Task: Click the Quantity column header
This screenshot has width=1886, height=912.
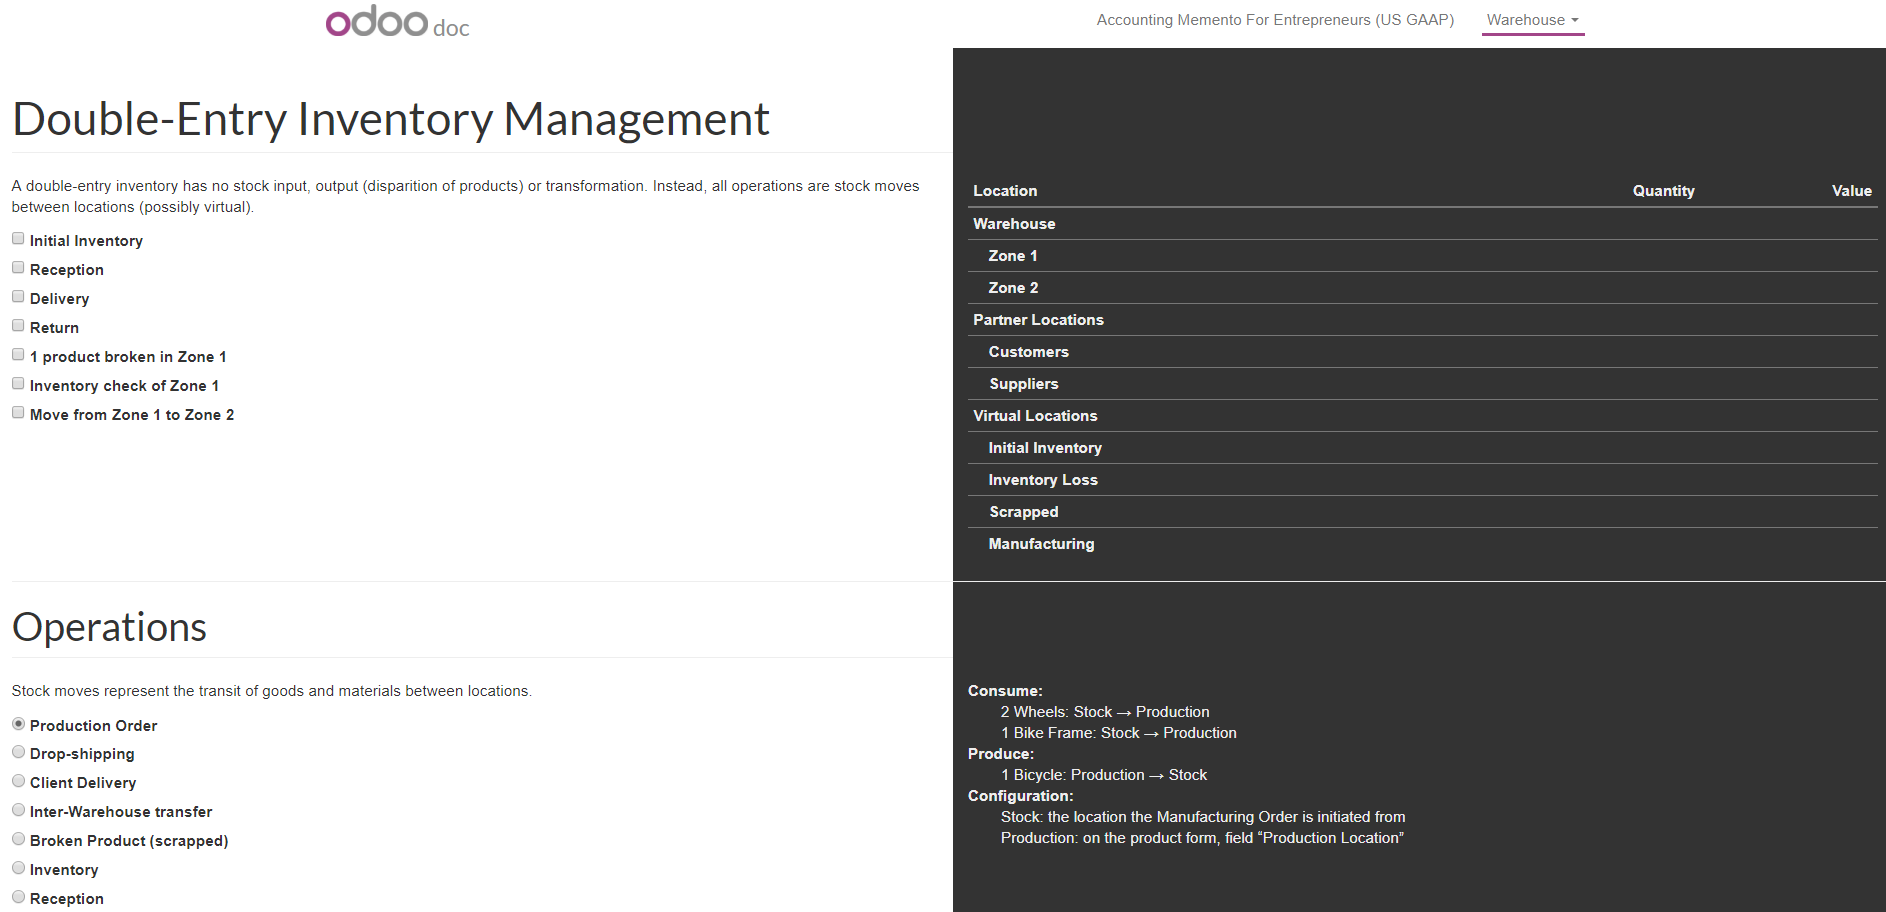Action: 1663,191
